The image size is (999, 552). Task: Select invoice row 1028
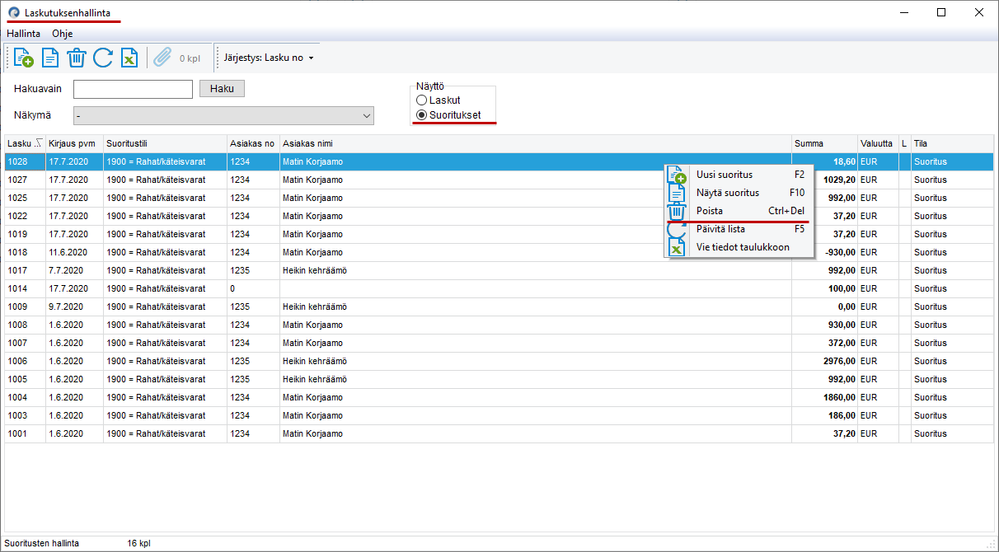pos(499,162)
